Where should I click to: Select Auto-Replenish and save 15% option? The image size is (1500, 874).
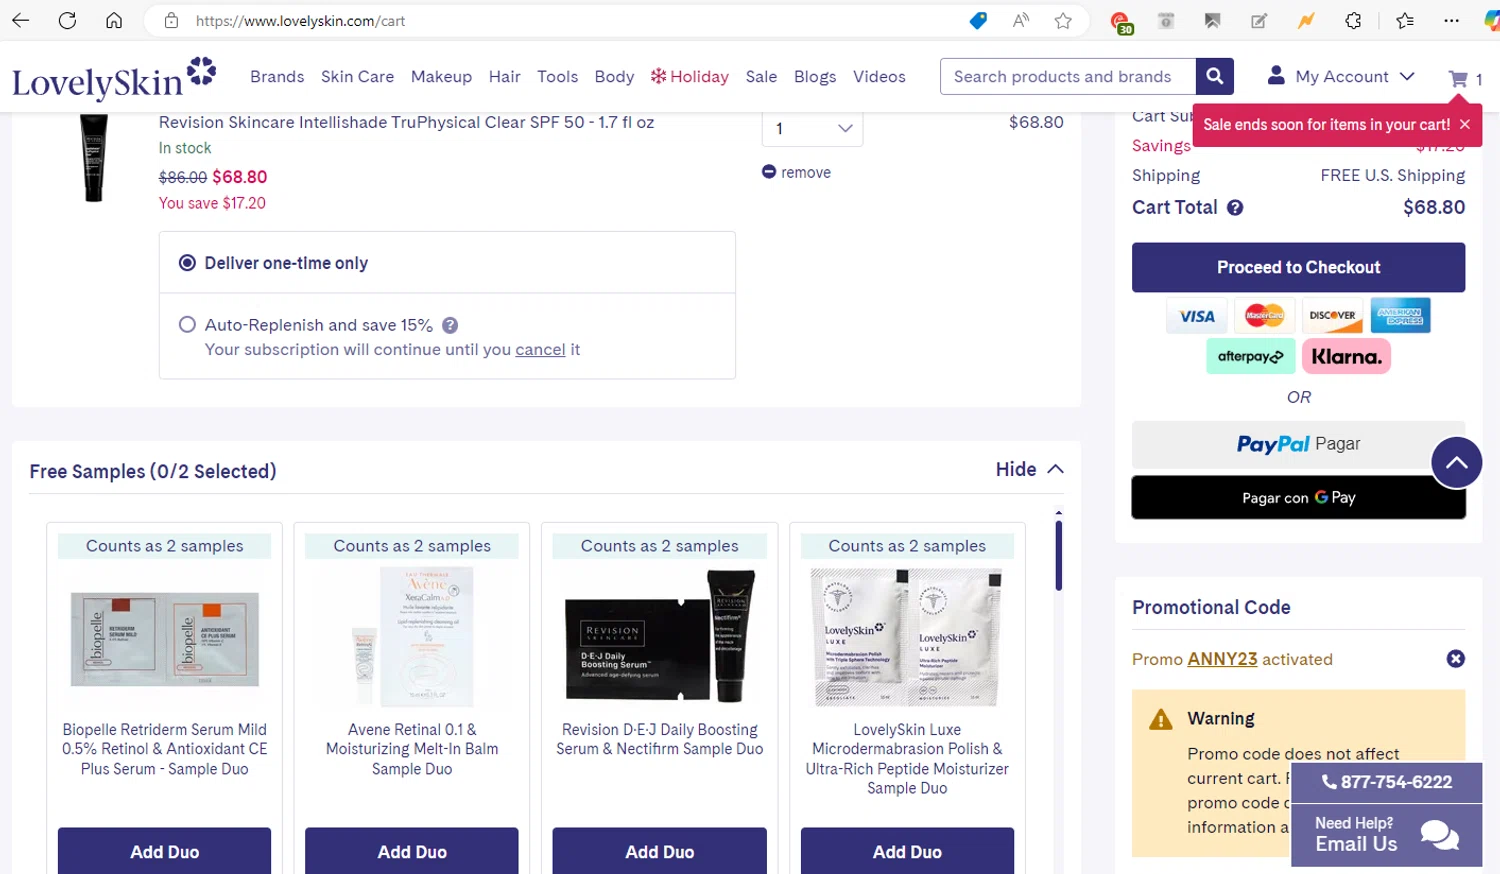(x=187, y=325)
